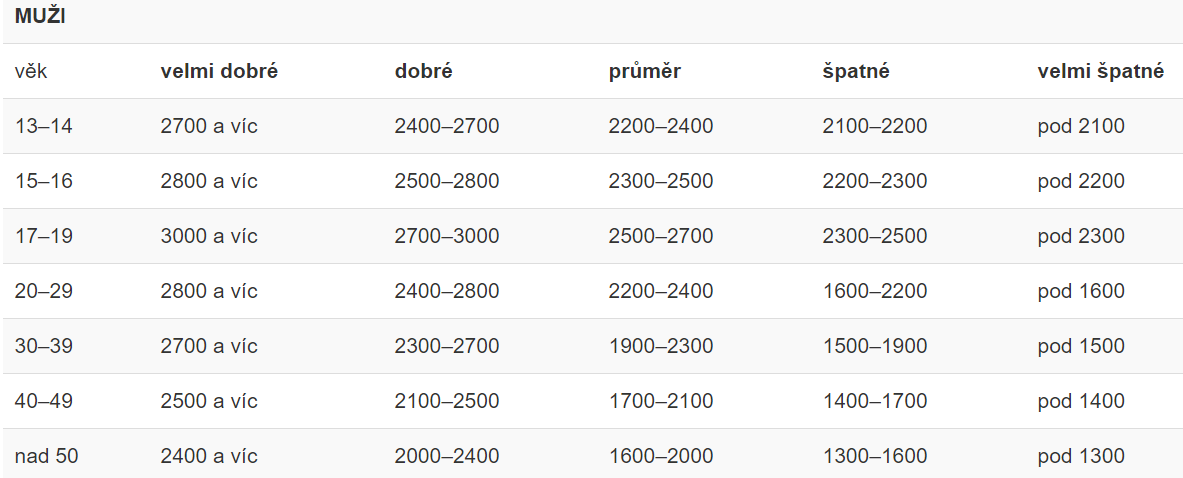
Task: Click the 'dobré' column header
Action: point(423,72)
